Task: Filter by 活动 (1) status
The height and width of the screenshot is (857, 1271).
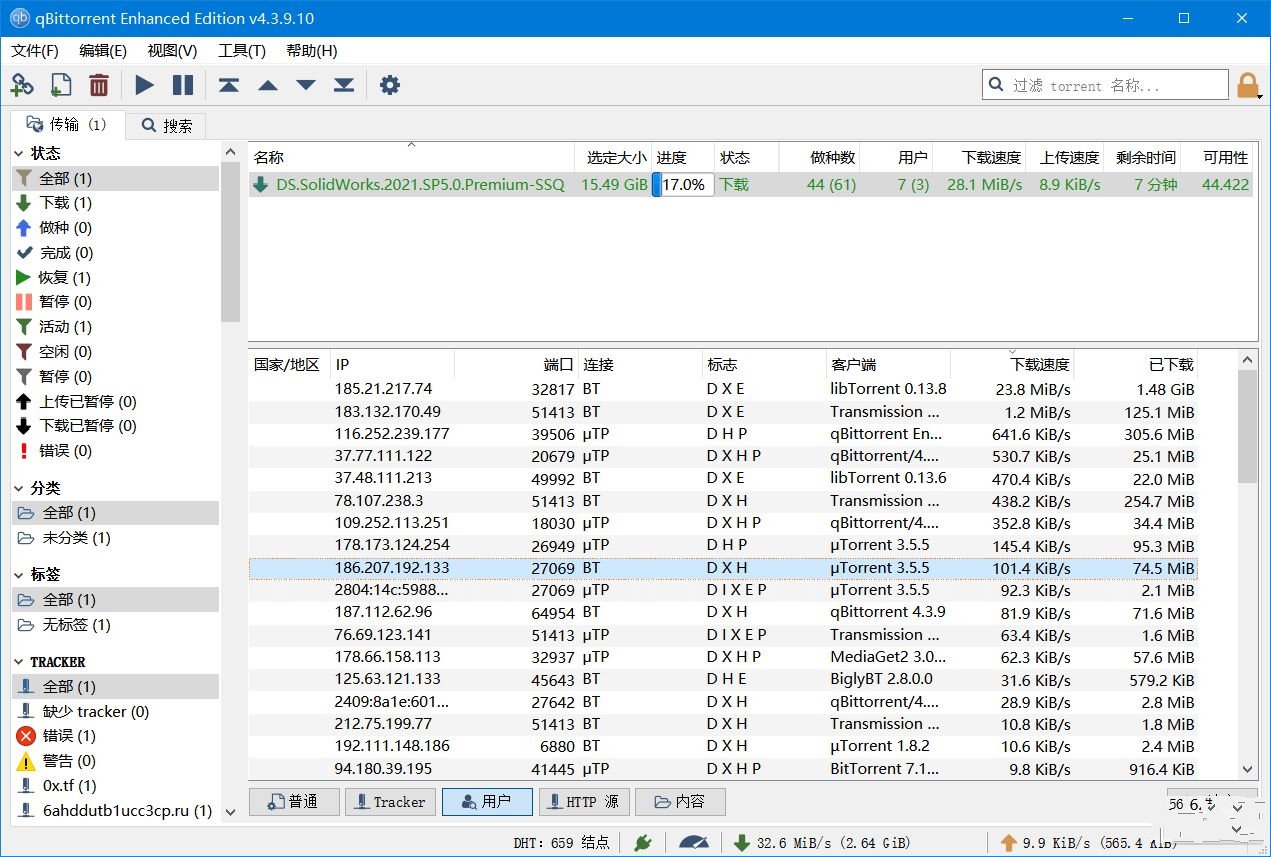Action: [115, 327]
